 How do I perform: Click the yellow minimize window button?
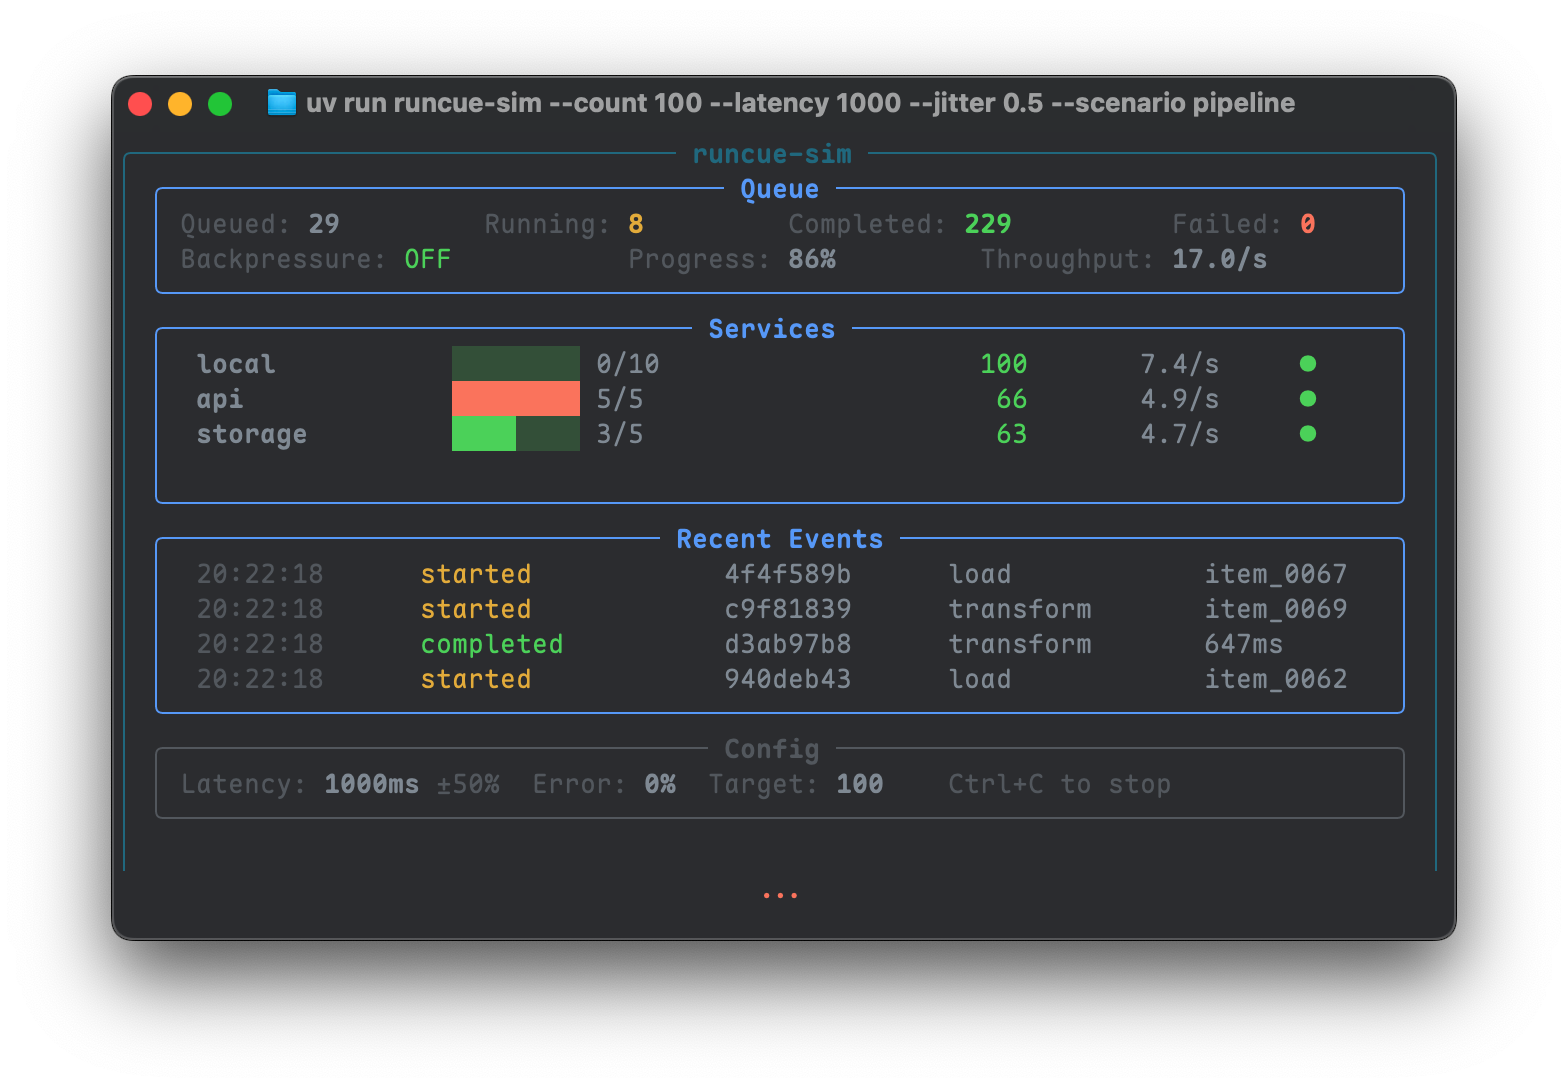click(x=180, y=104)
